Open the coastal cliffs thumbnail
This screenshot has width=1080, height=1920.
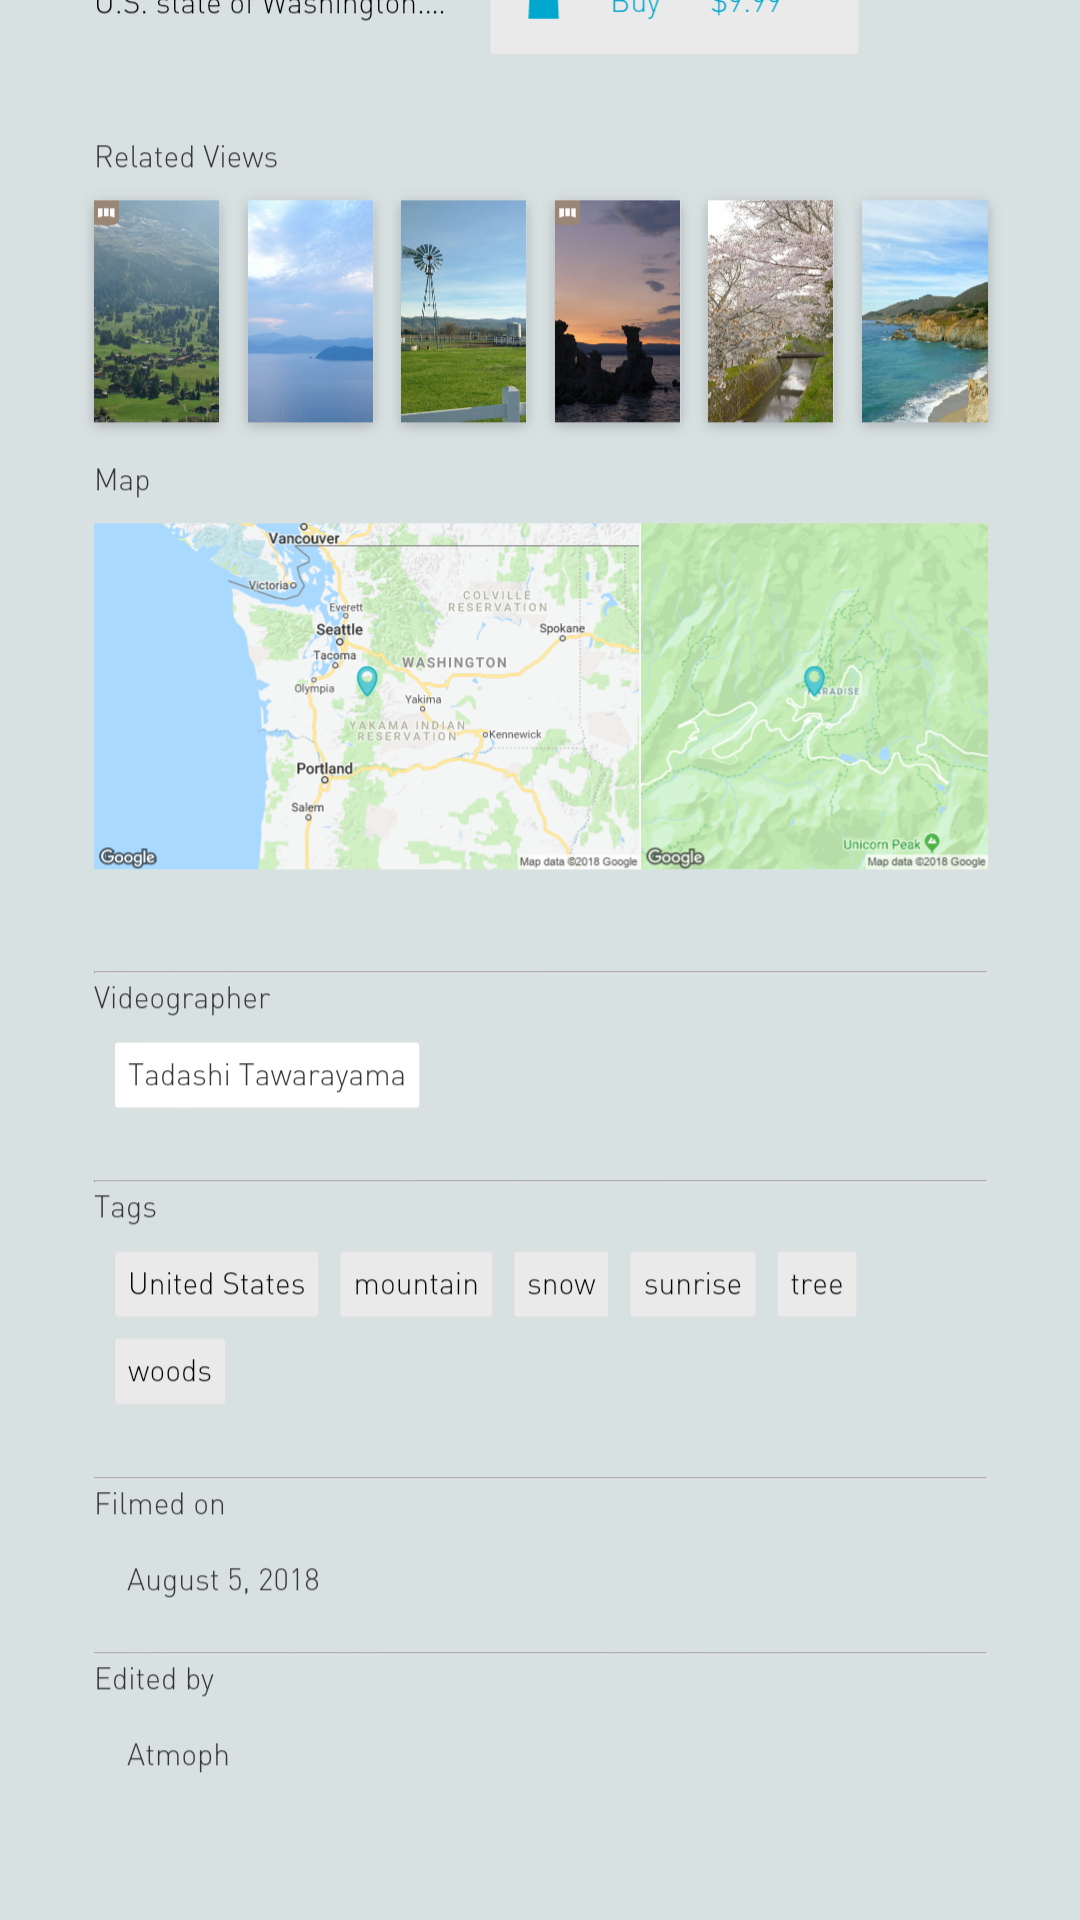coord(925,311)
